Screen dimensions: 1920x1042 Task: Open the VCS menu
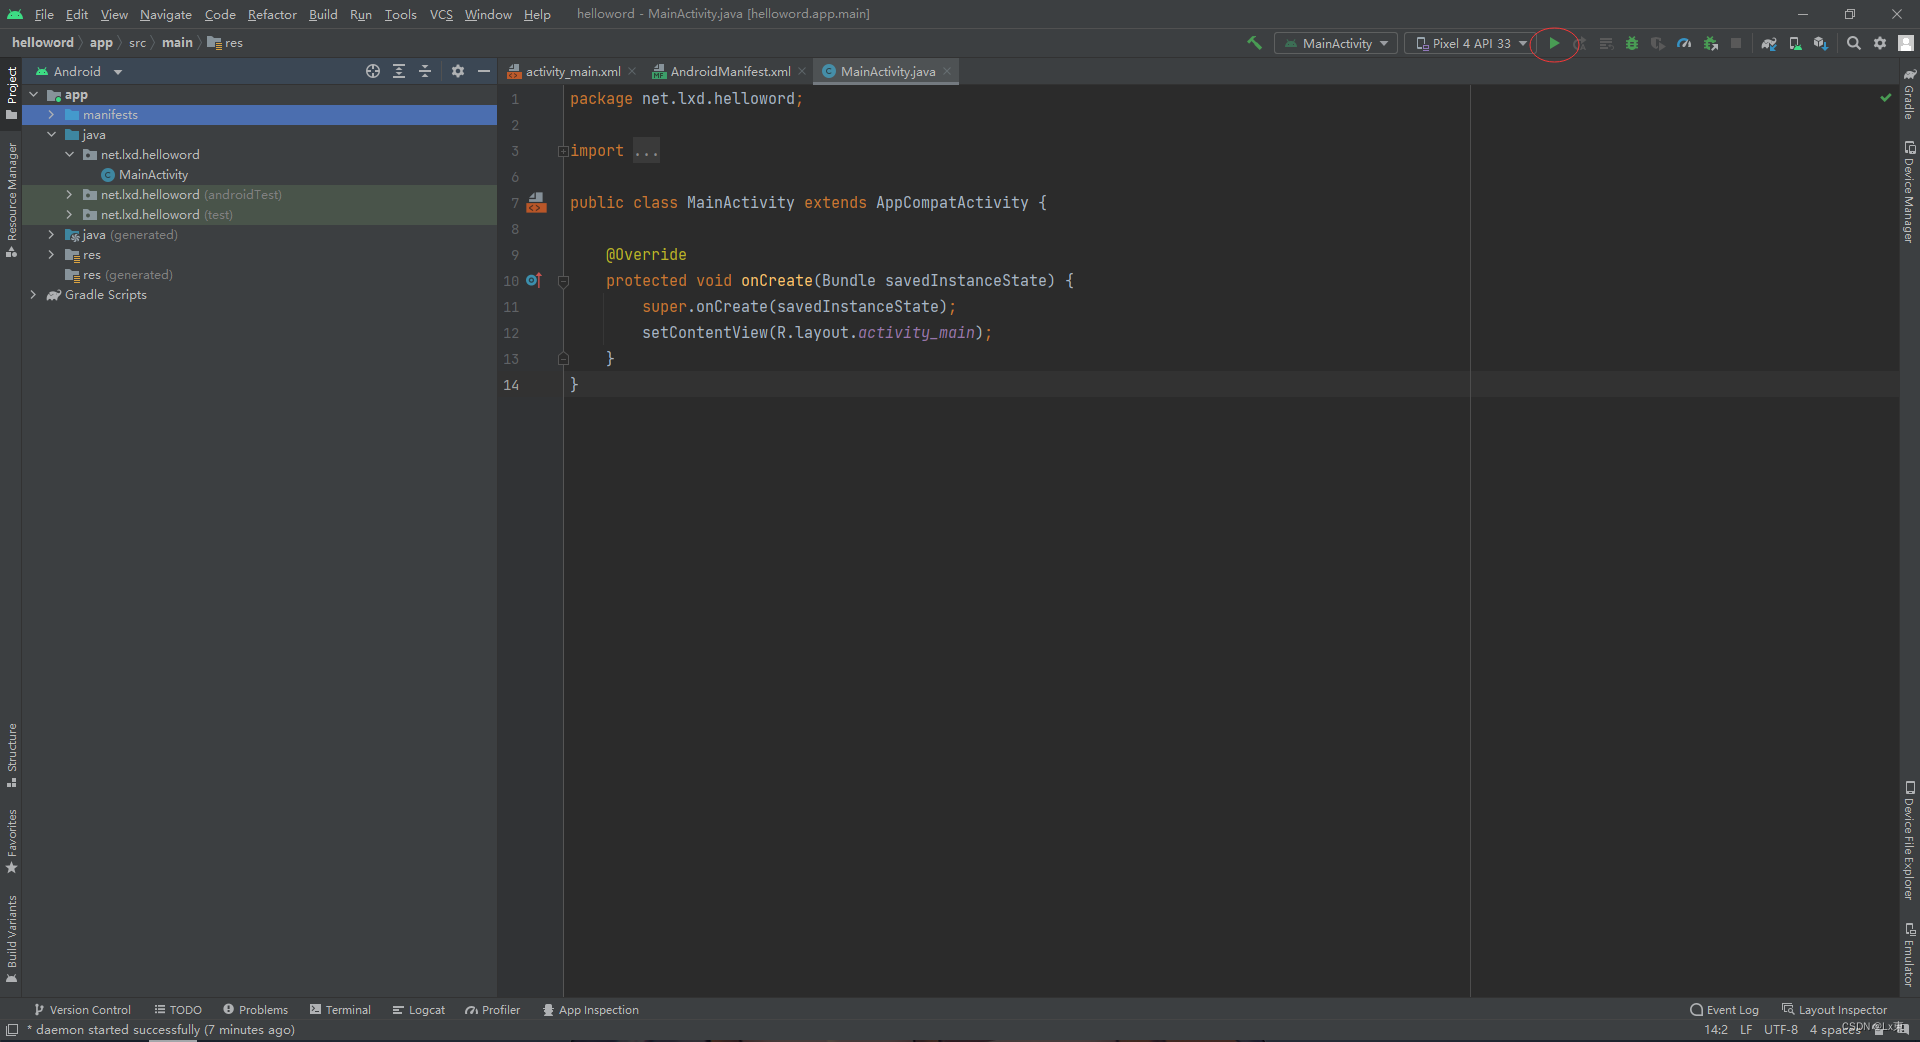point(441,14)
